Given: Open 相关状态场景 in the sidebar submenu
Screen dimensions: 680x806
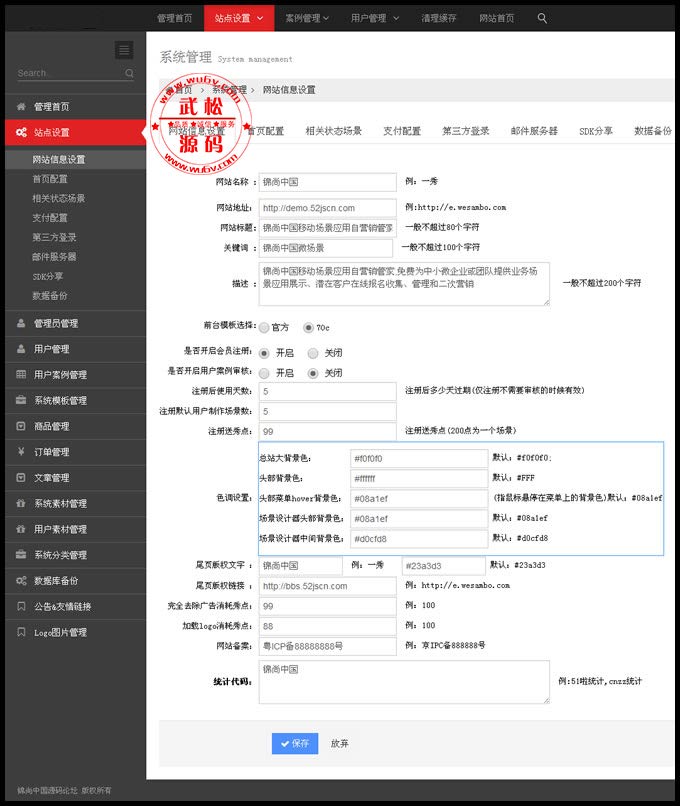Looking at the screenshot, I should 59,198.
